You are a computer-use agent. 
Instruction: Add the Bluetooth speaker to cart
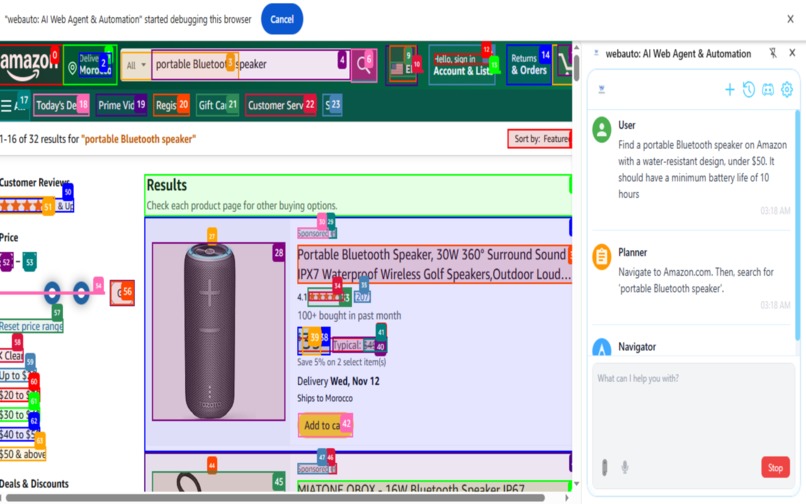coord(325,425)
